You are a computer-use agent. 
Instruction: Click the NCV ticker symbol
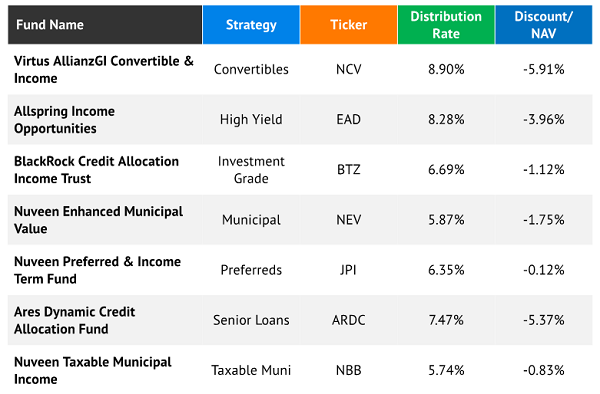349,69
